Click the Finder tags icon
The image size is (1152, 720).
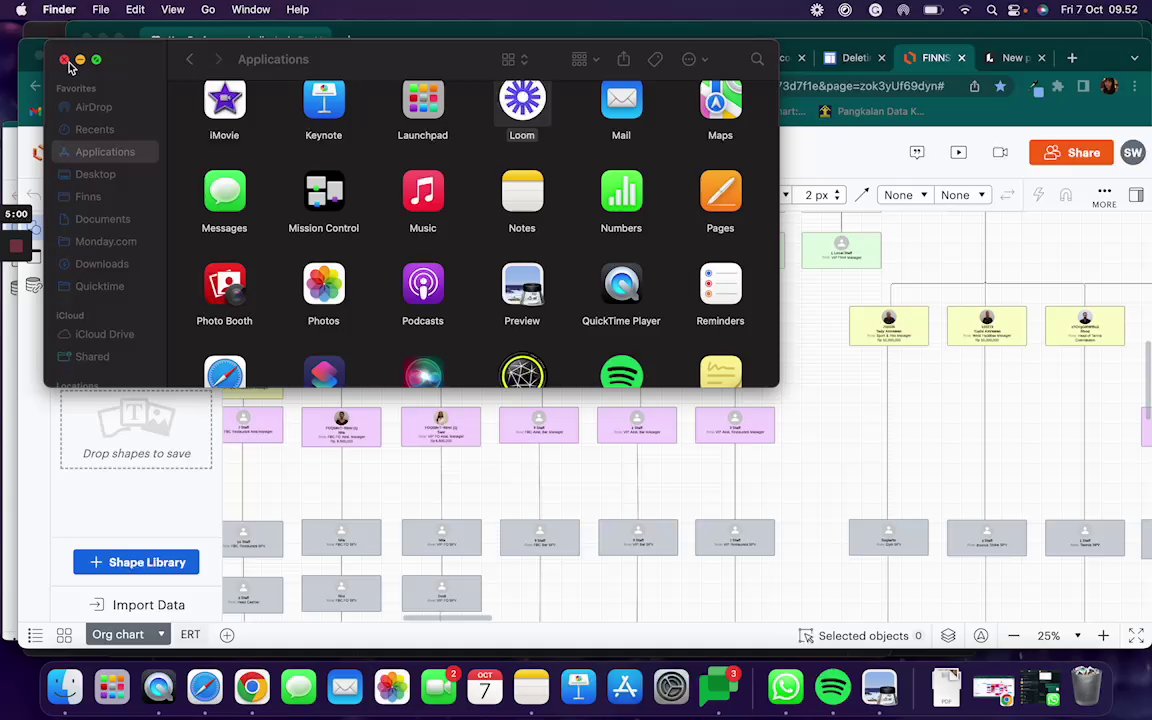point(655,60)
